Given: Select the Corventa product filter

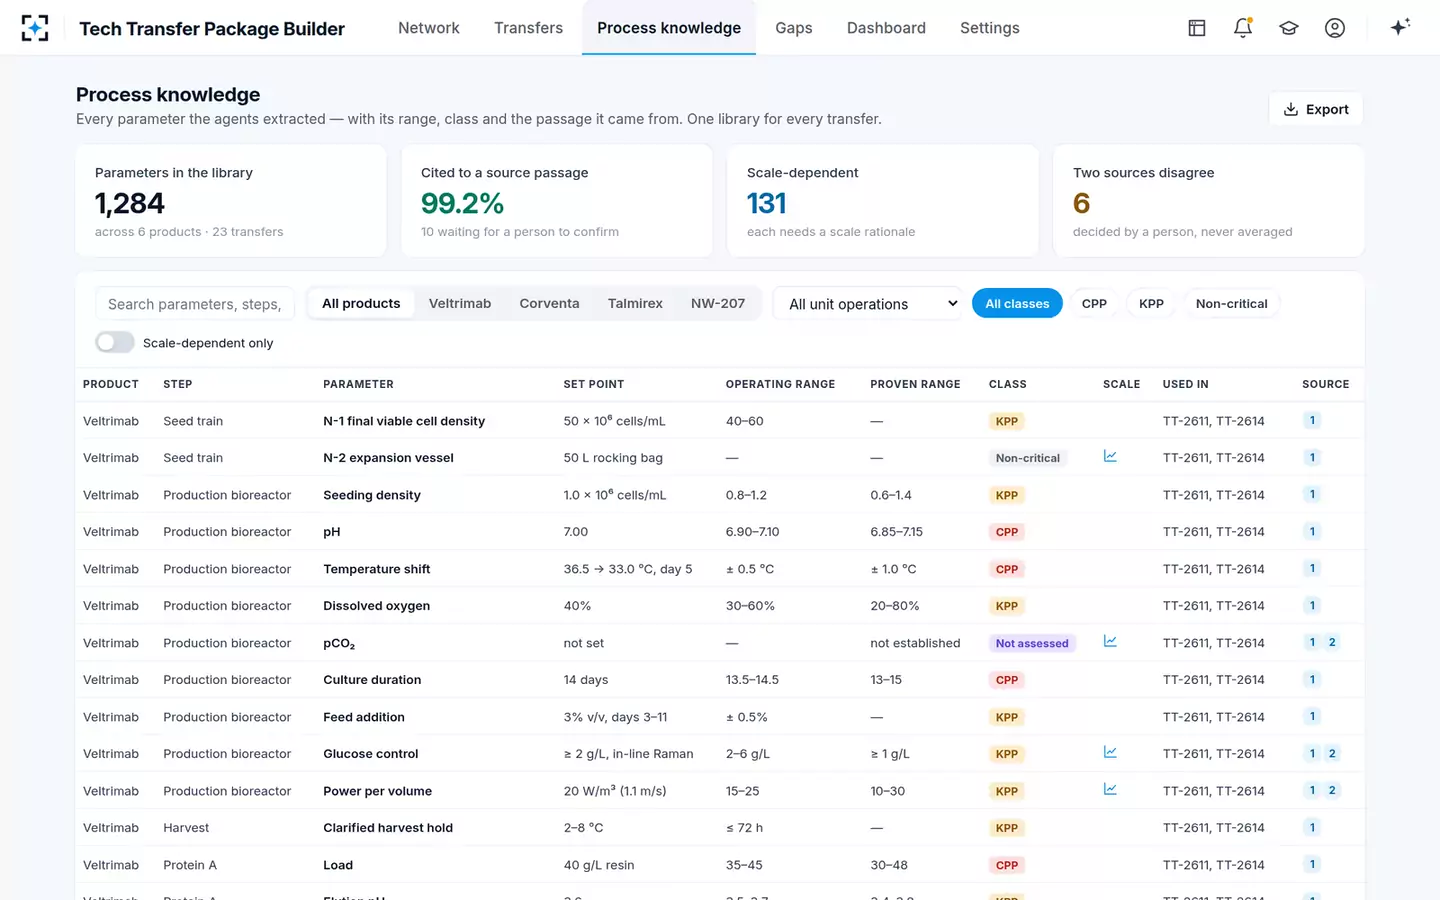Looking at the screenshot, I should [x=549, y=303].
